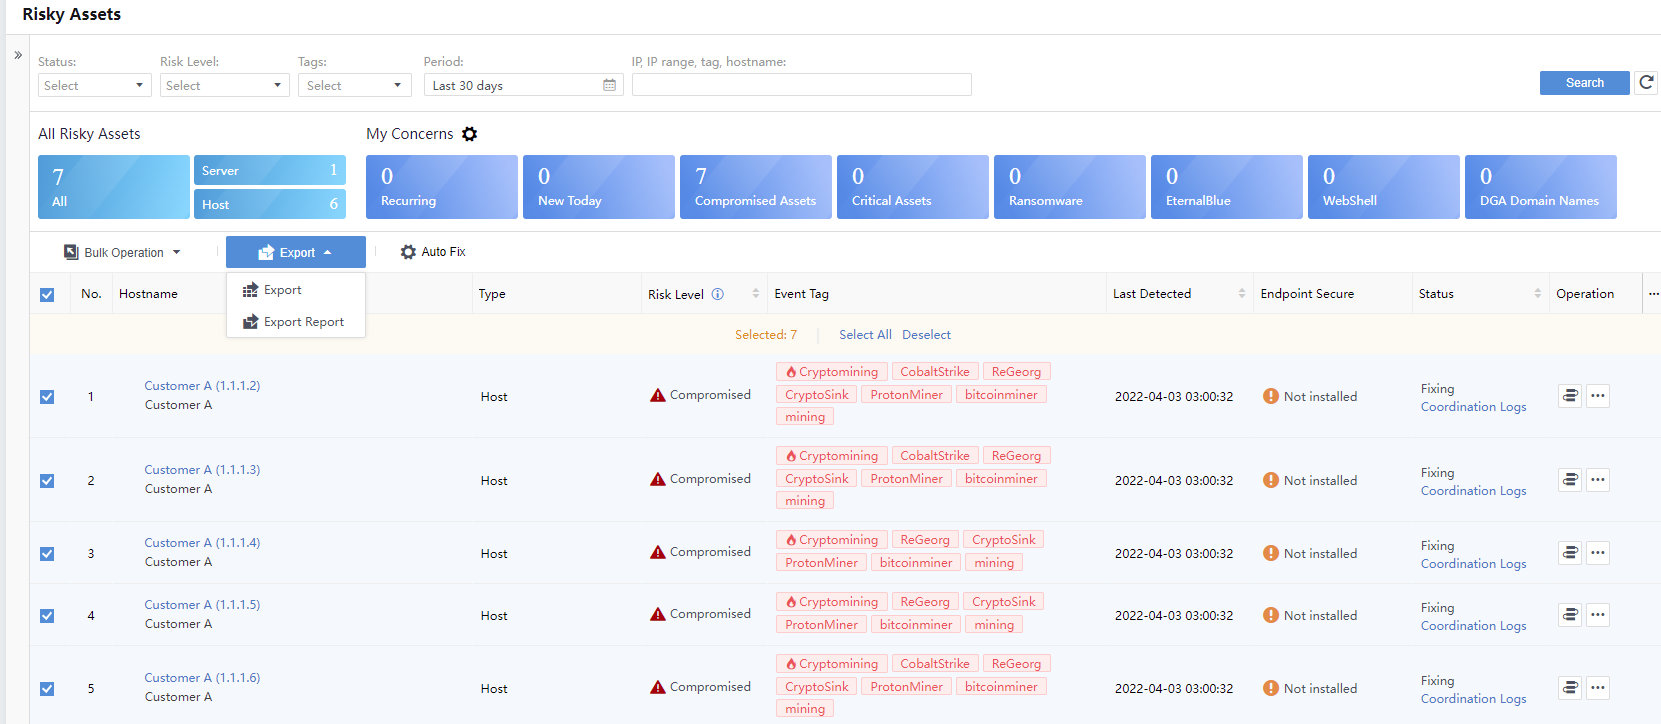This screenshot has width=1661, height=724.
Task: Open Customer A (1.1.1.4) hostname link
Action: [x=202, y=543]
